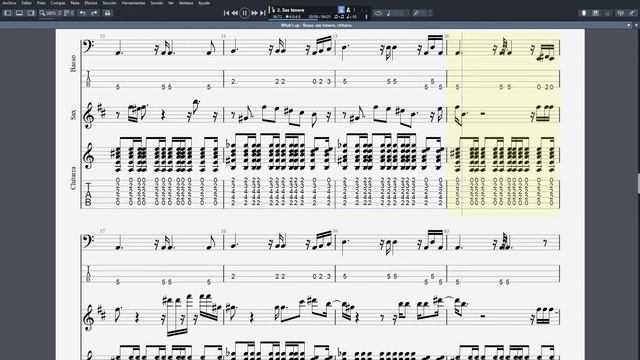Open the Sección menu

pyautogui.click(x=109, y=3)
